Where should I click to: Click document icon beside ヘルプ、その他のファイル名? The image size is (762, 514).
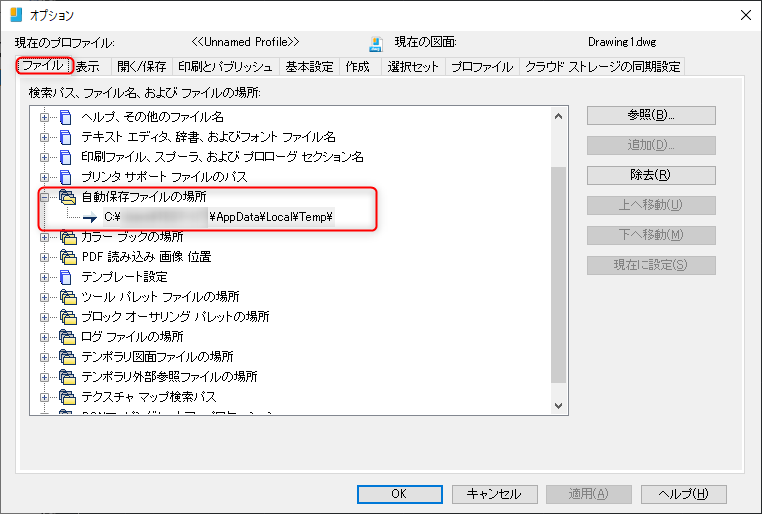65,117
